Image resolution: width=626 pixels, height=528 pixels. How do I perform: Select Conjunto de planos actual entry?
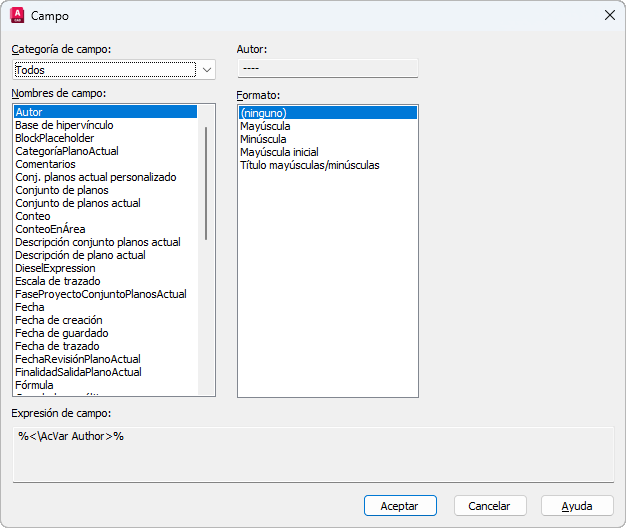tap(78, 203)
